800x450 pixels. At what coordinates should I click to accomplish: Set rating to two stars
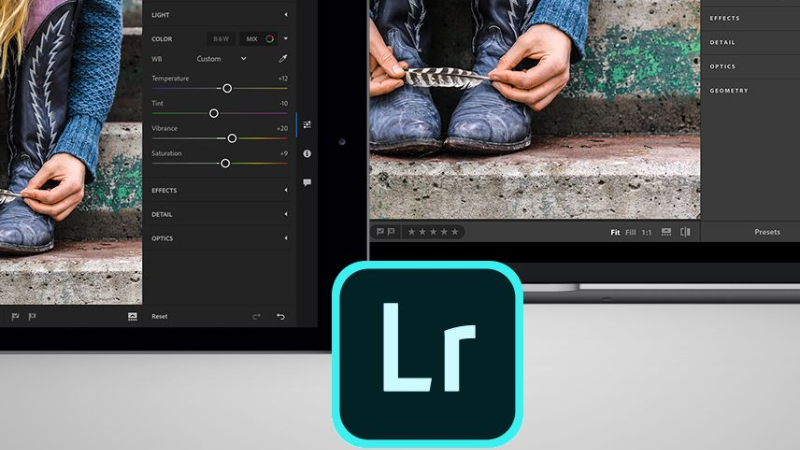(422, 232)
